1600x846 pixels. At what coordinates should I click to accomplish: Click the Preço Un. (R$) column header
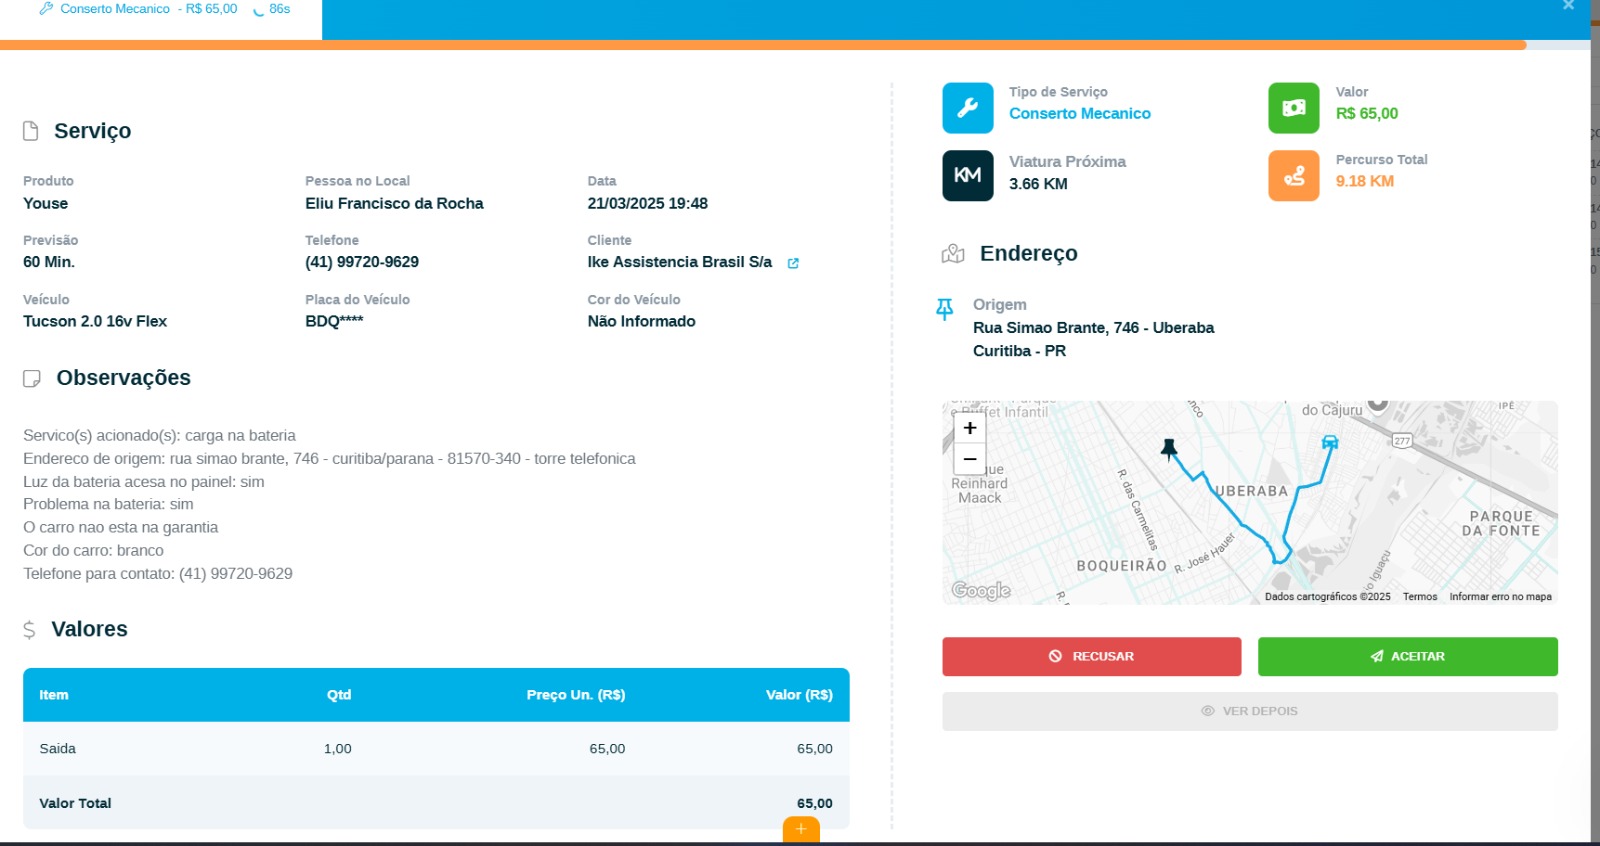tap(576, 695)
